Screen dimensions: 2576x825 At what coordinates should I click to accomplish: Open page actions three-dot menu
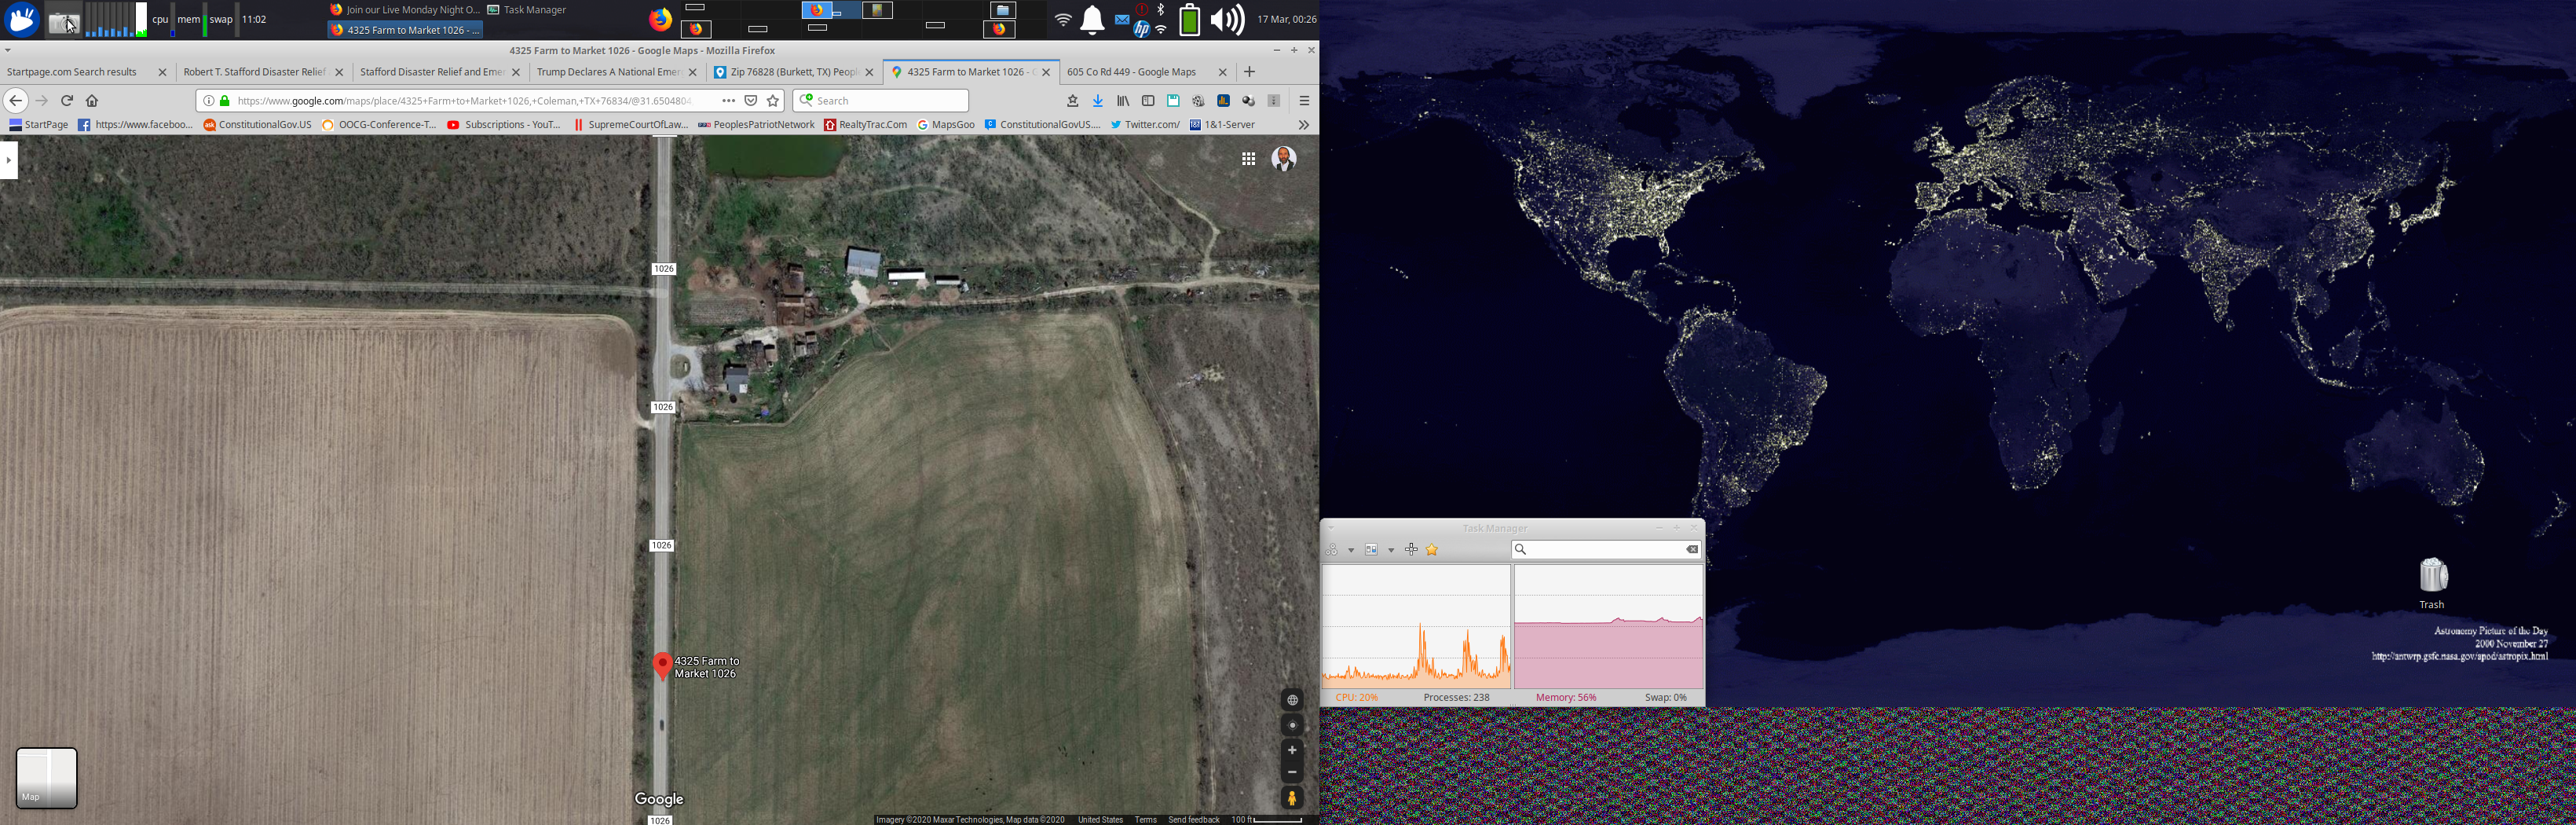728,100
